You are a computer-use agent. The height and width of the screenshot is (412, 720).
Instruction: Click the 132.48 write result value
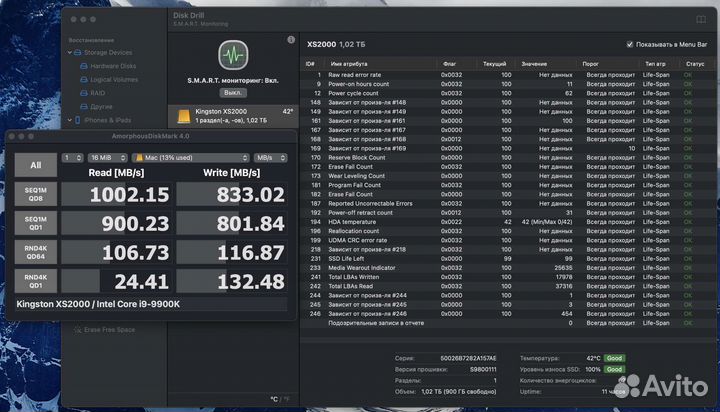pyautogui.click(x=251, y=282)
